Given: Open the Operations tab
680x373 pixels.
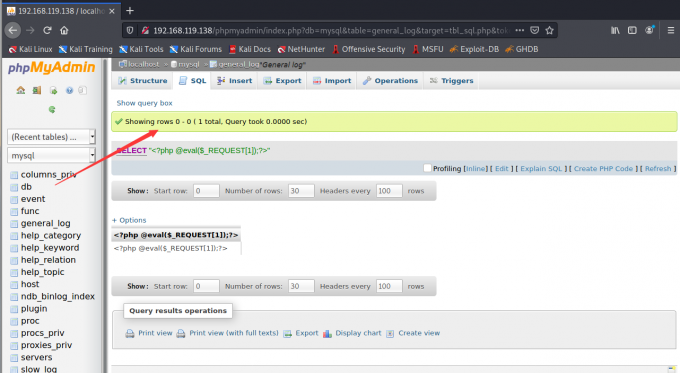Looking at the screenshot, I should tap(390, 81).
